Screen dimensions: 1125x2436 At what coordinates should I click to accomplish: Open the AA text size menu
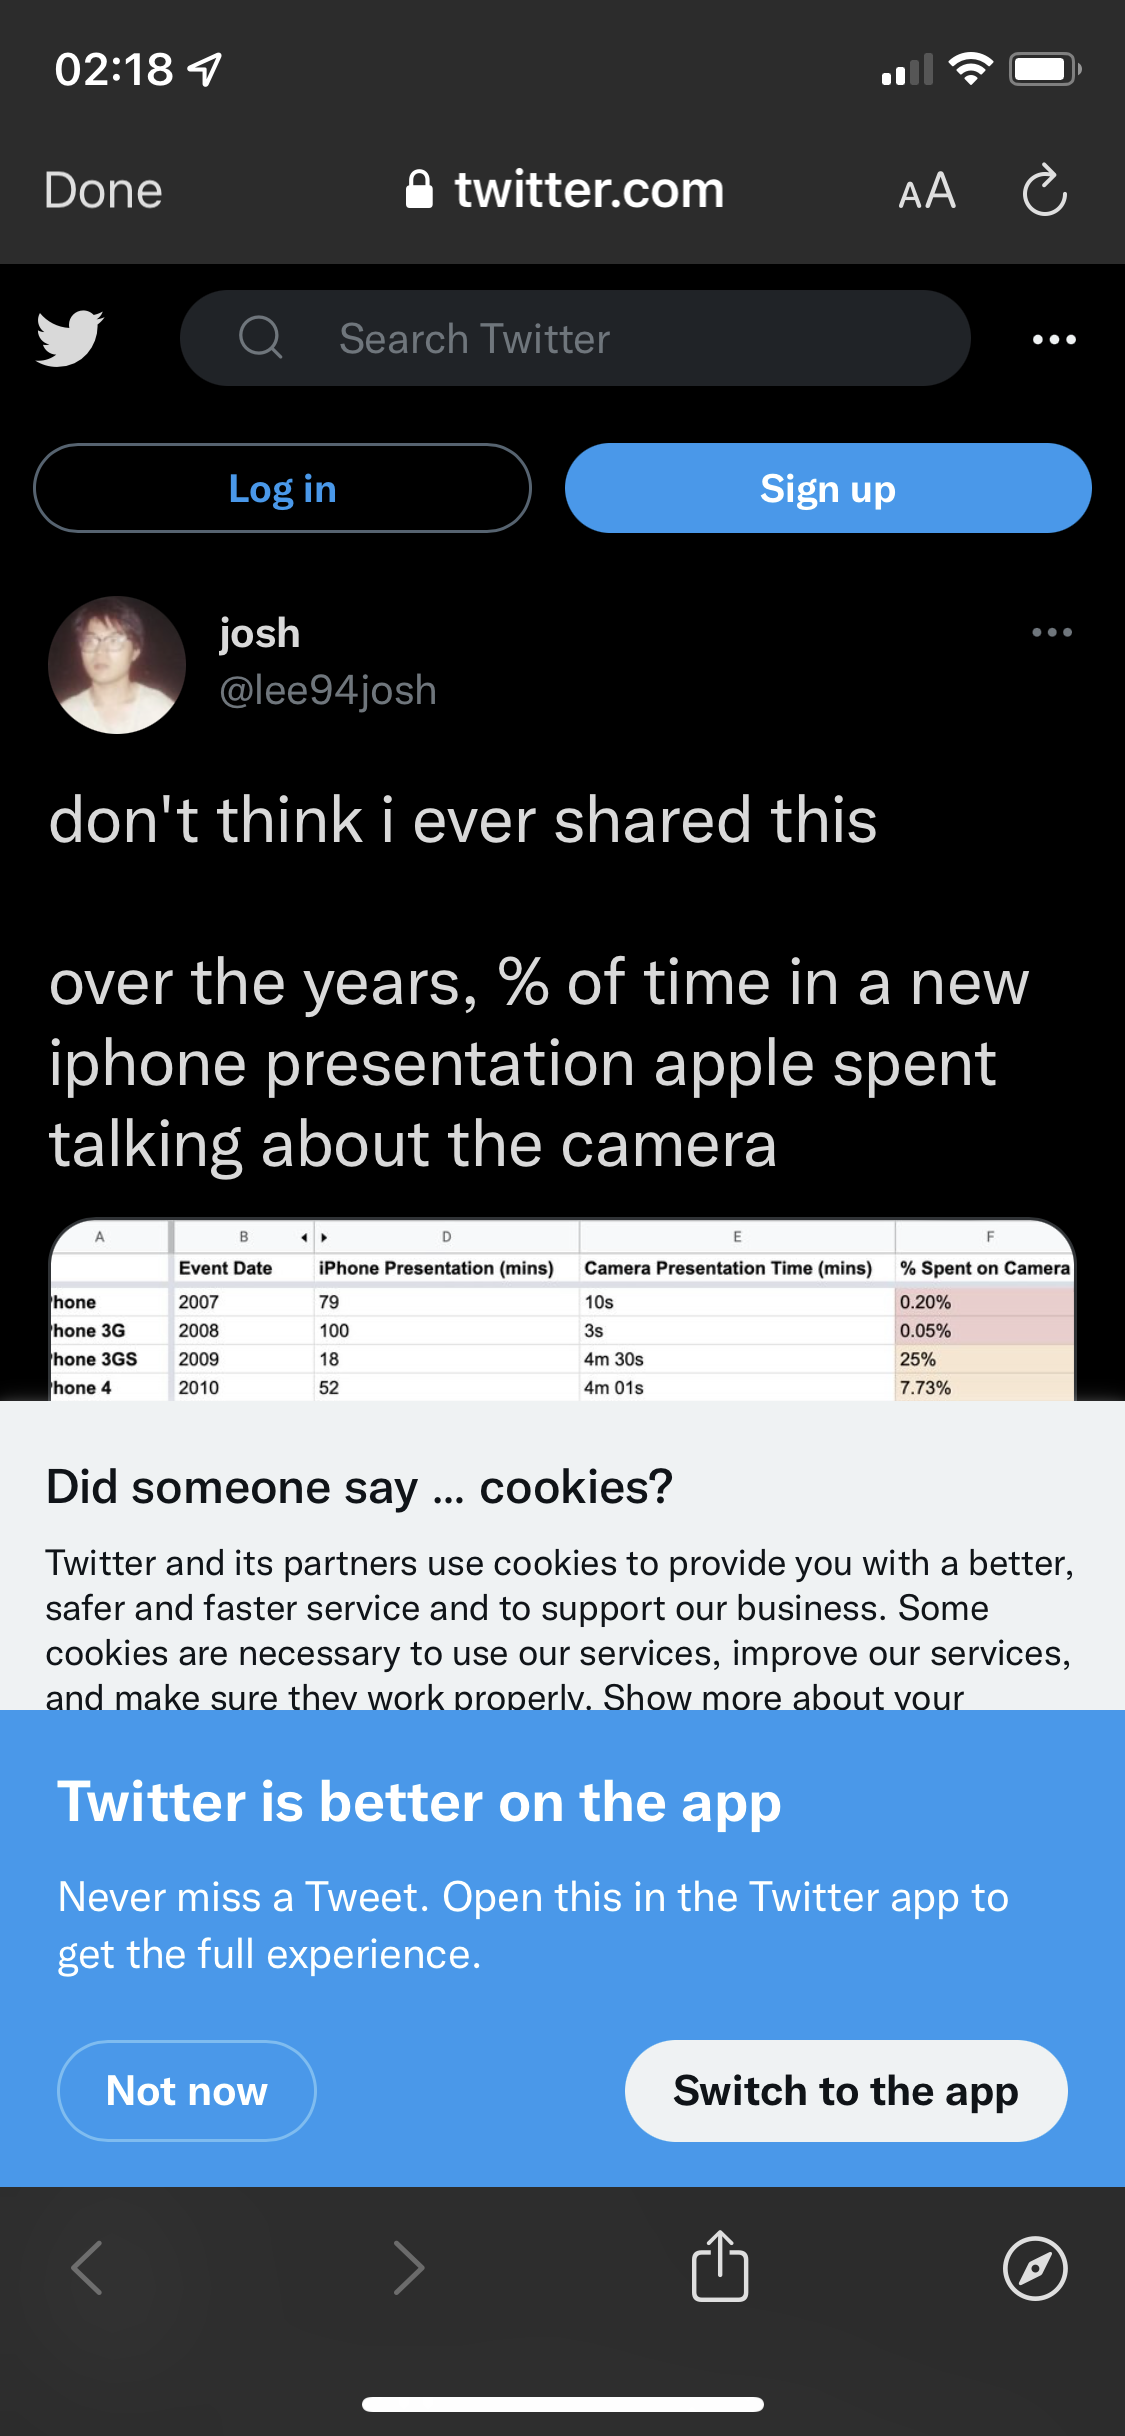click(x=927, y=190)
